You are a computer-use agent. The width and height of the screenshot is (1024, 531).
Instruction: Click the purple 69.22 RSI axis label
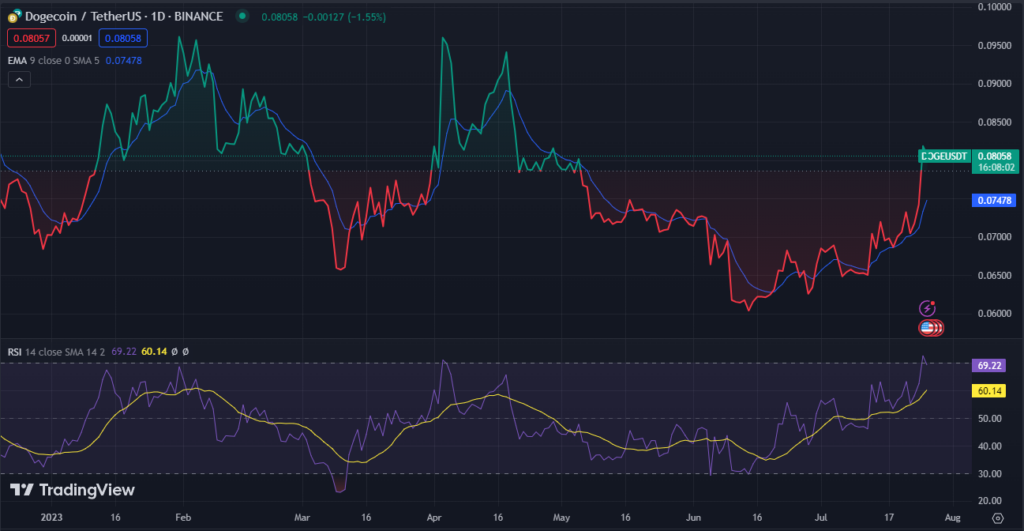(989, 366)
